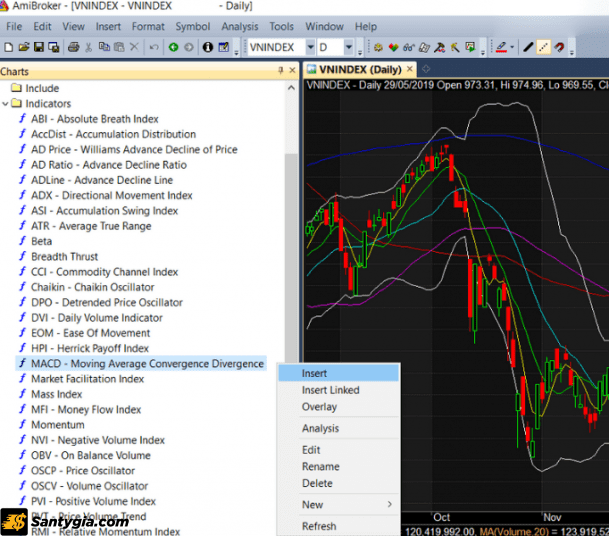Open the VNINDEX symbol dropdown arrow
Image resolution: width=609 pixels, height=536 pixels.
click(310, 47)
